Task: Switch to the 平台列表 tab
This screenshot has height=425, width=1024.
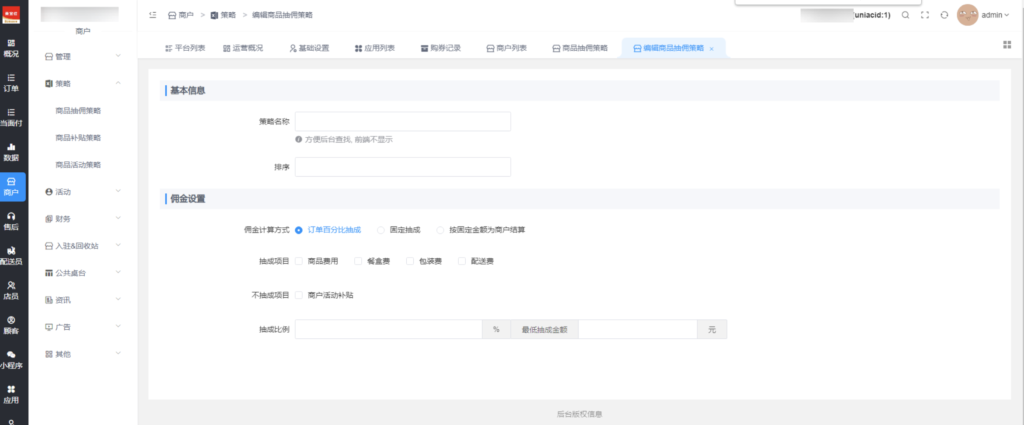Action: coord(185,48)
